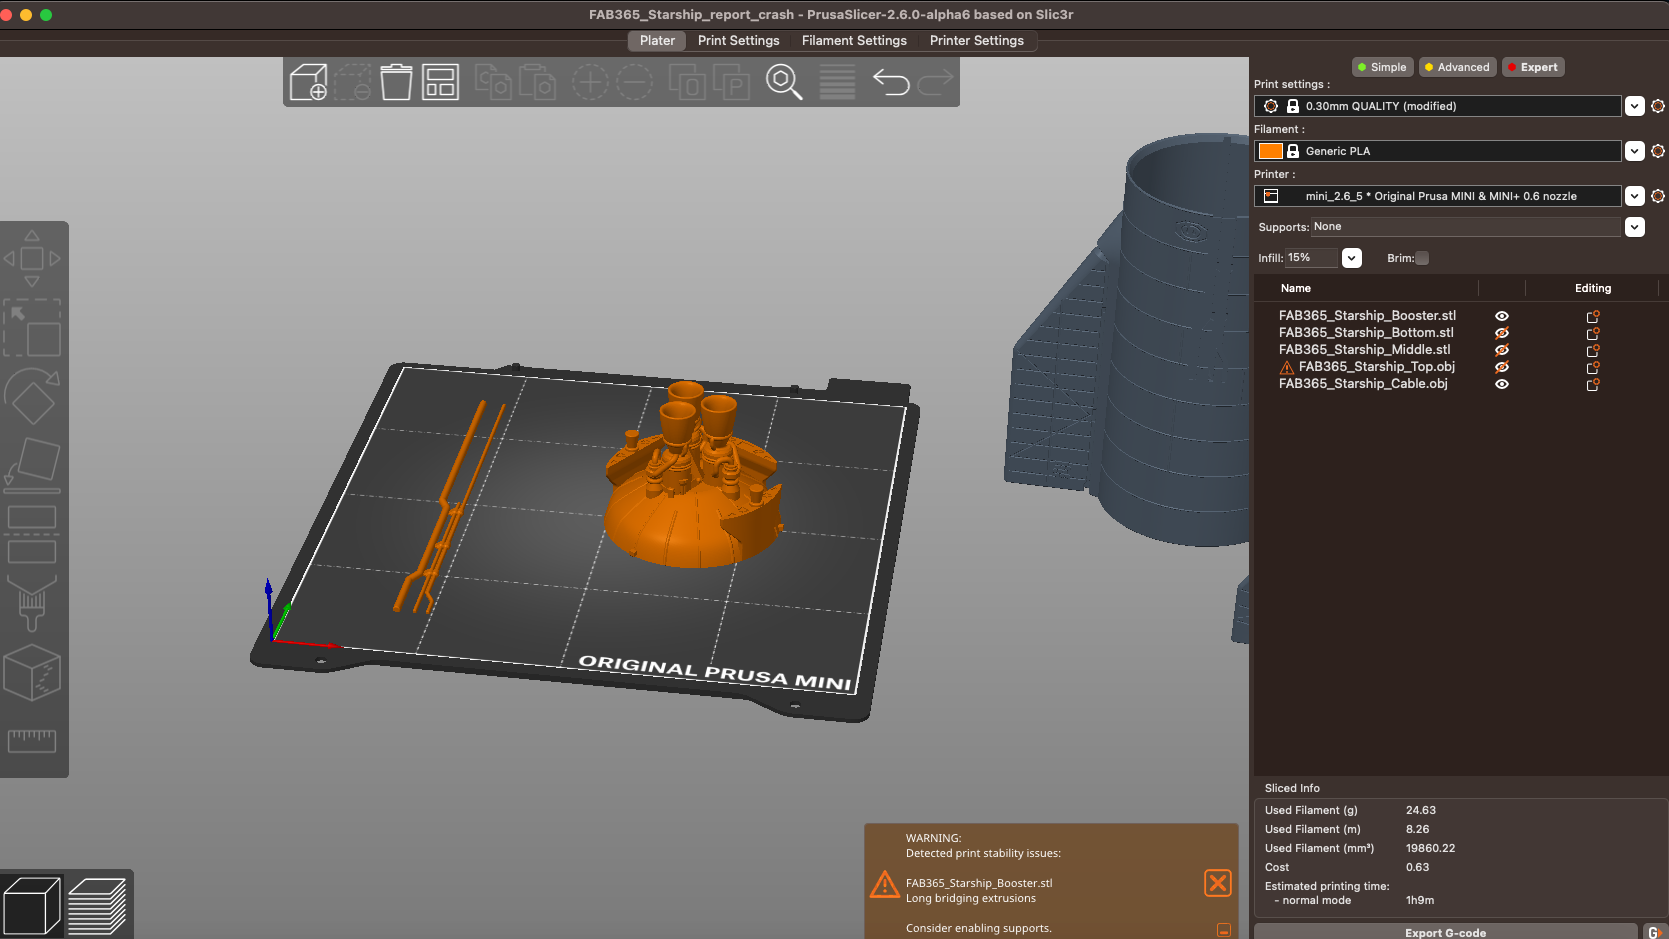This screenshot has width=1669, height=939.
Task: Open the edit icon for FAB365_Starship_Cable.obj
Action: click(1593, 384)
